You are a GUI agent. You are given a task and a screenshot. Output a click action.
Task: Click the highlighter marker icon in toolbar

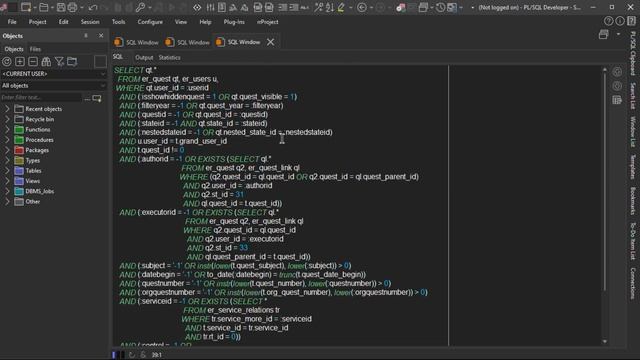pyautogui.click(x=341, y=7)
